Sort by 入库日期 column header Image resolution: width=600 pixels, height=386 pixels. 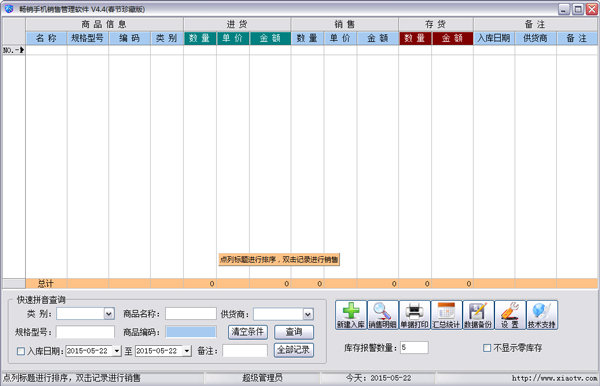pos(494,38)
